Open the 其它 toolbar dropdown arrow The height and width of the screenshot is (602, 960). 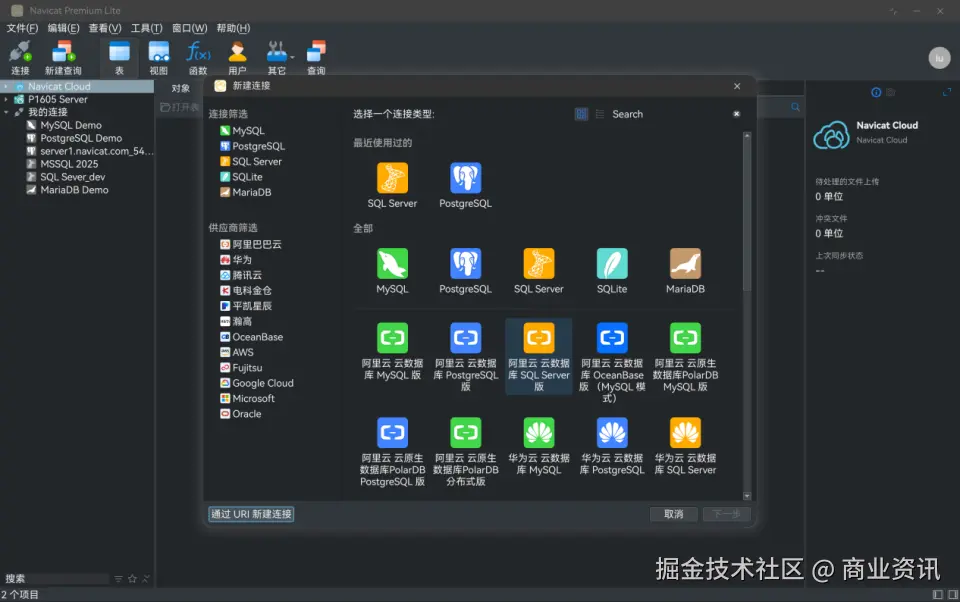click(292, 57)
